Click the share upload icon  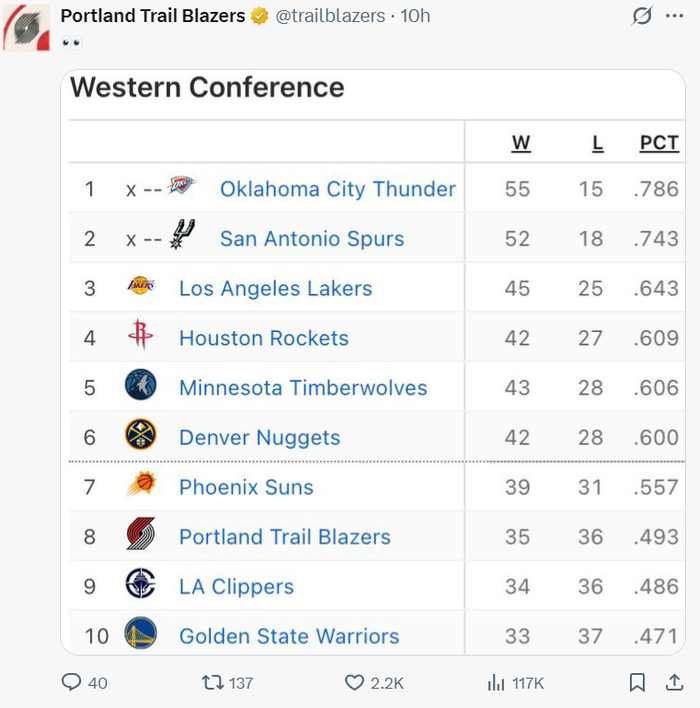tap(673, 682)
